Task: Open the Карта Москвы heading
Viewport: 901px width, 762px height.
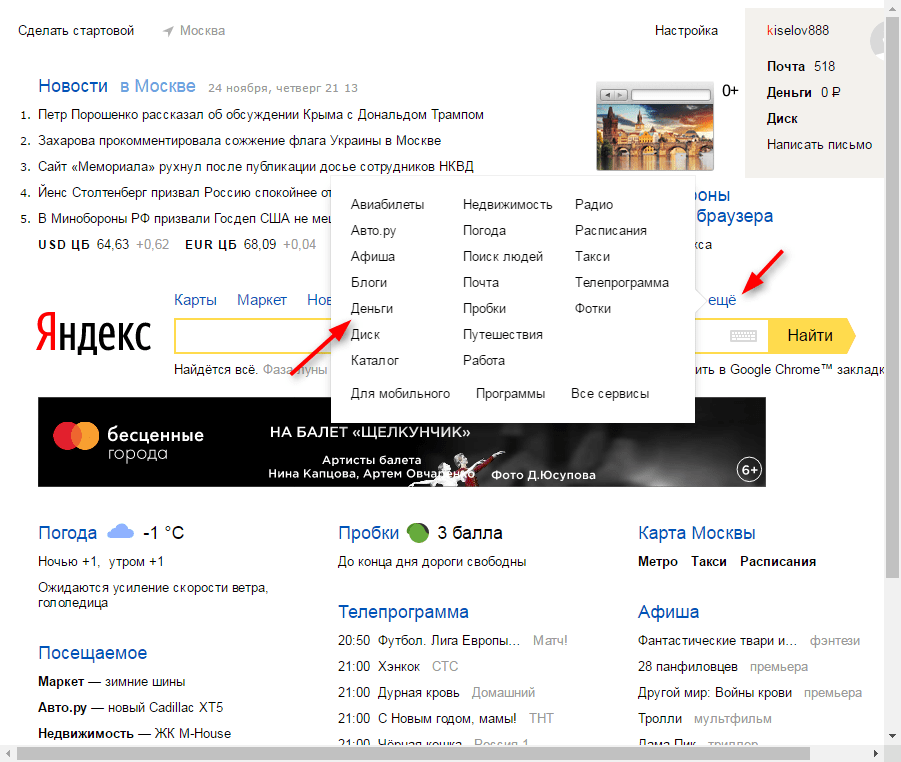Action: coord(696,533)
